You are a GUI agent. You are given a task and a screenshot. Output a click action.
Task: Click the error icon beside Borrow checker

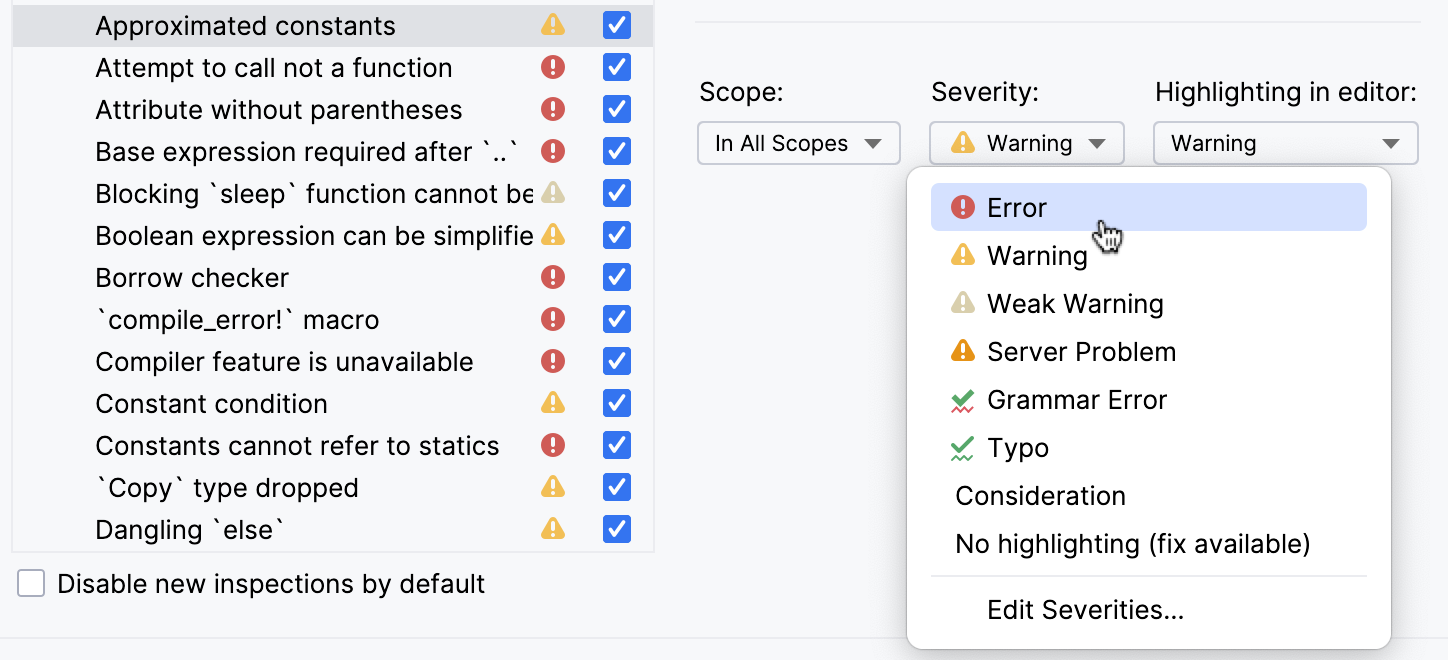point(552,277)
